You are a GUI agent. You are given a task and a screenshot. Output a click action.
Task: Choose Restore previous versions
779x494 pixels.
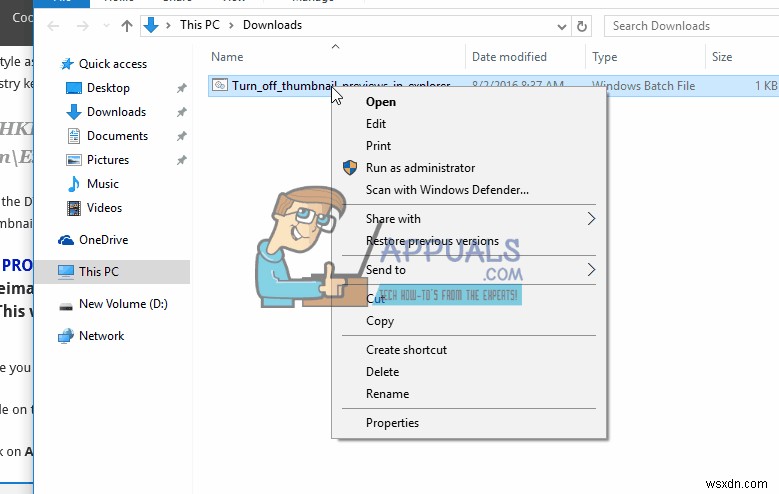pyautogui.click(x=432, y=241)
